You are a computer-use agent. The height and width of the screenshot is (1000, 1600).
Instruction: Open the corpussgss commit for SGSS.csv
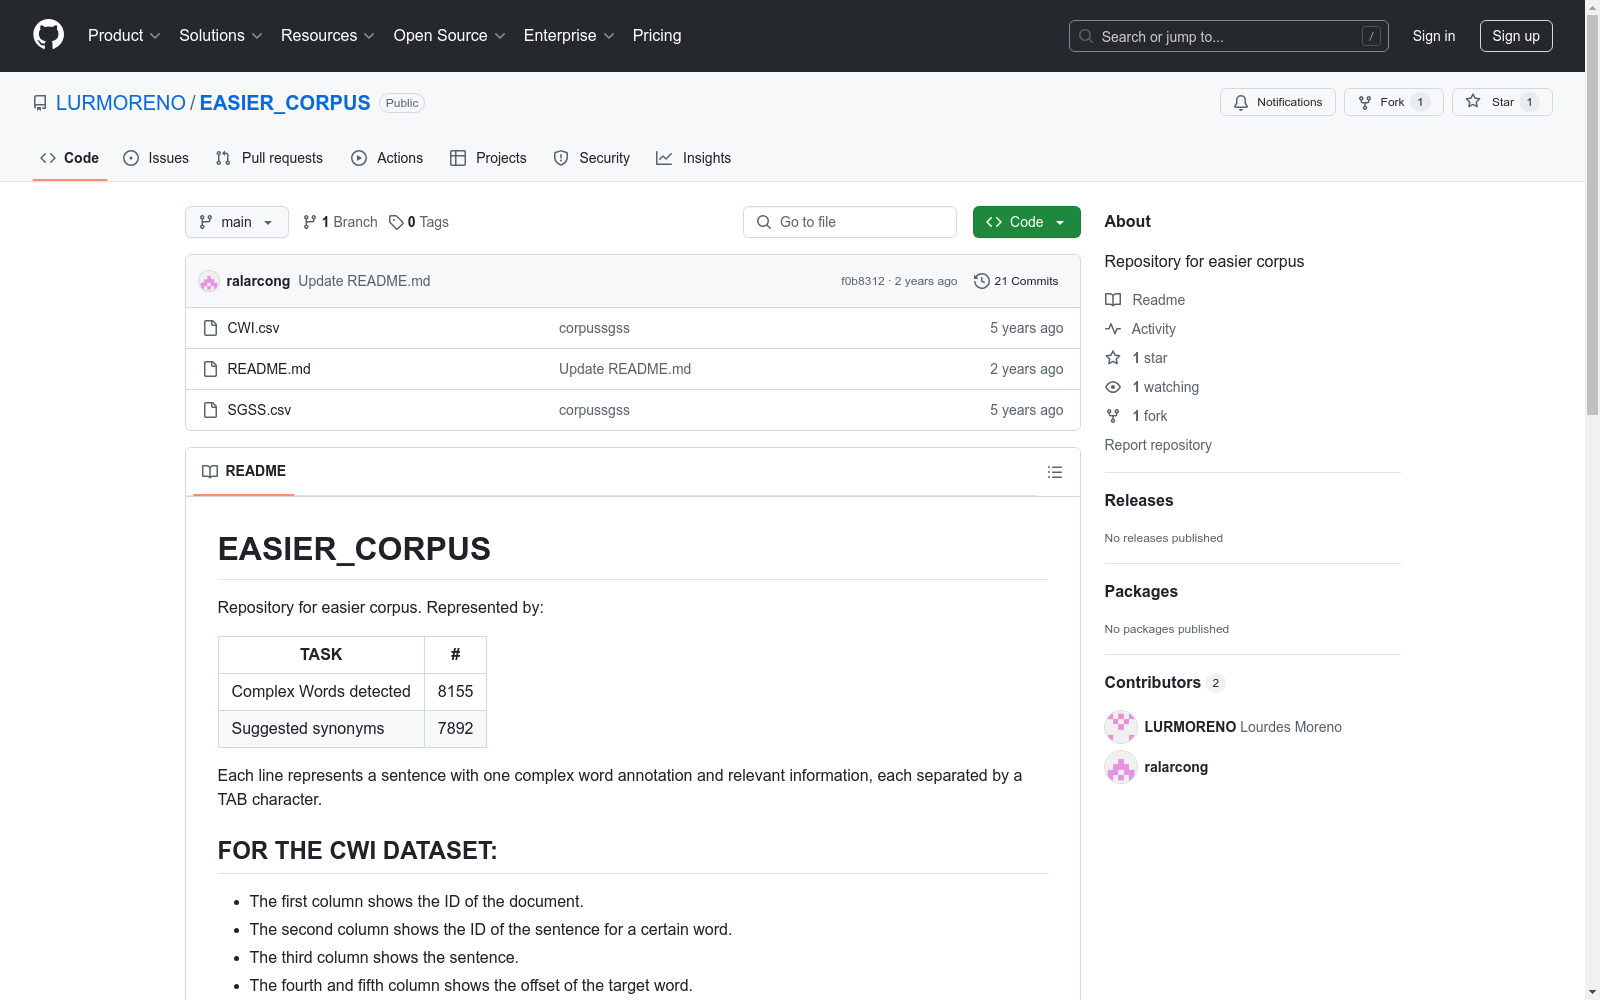pyautogui.click(x=594, y=410)
